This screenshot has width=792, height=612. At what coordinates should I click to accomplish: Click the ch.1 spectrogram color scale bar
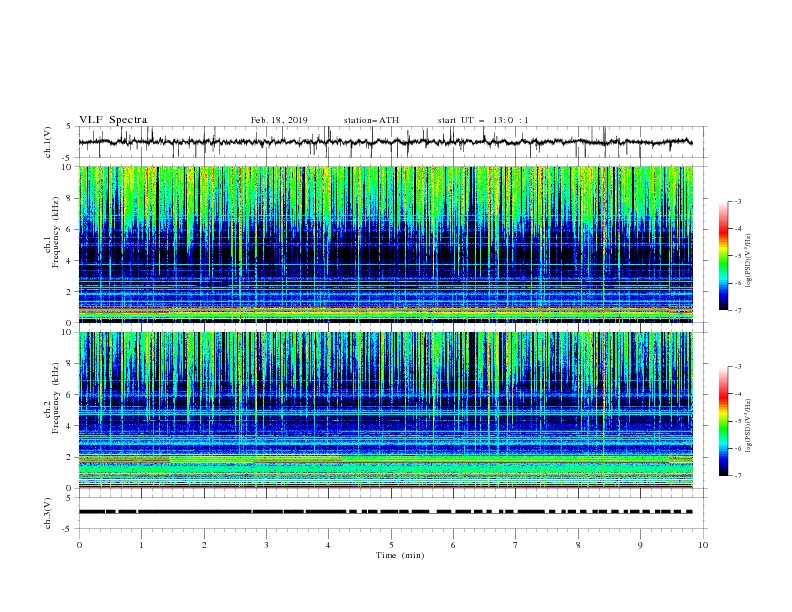(724, 256)
